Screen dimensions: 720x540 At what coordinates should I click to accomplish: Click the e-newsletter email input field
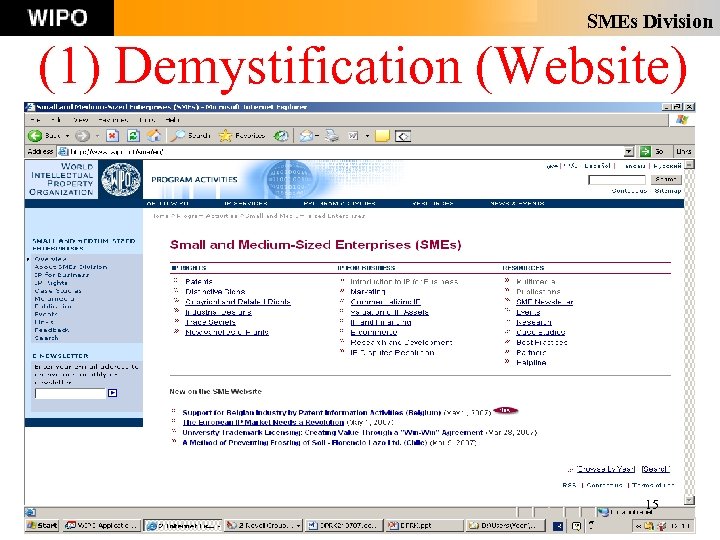point(70,393)
